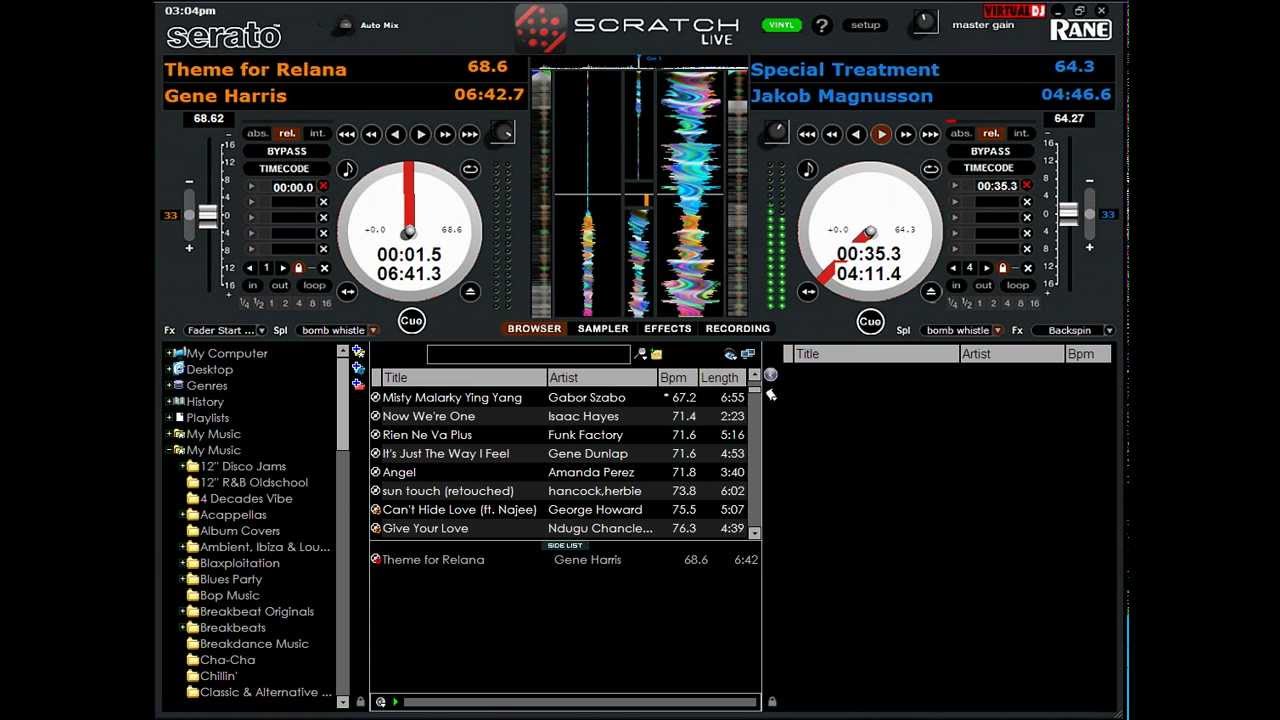Viewport: 1280px width, 720px height.
Task: Set loop out point on left deck
Action: [281, 285]
